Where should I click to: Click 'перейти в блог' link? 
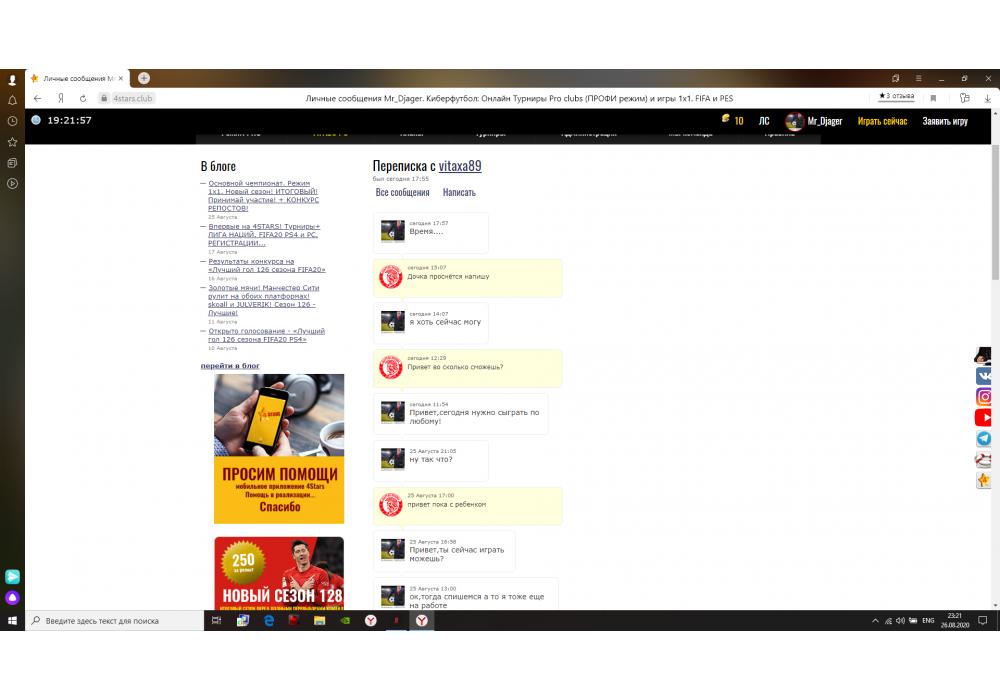pos(230,366)
